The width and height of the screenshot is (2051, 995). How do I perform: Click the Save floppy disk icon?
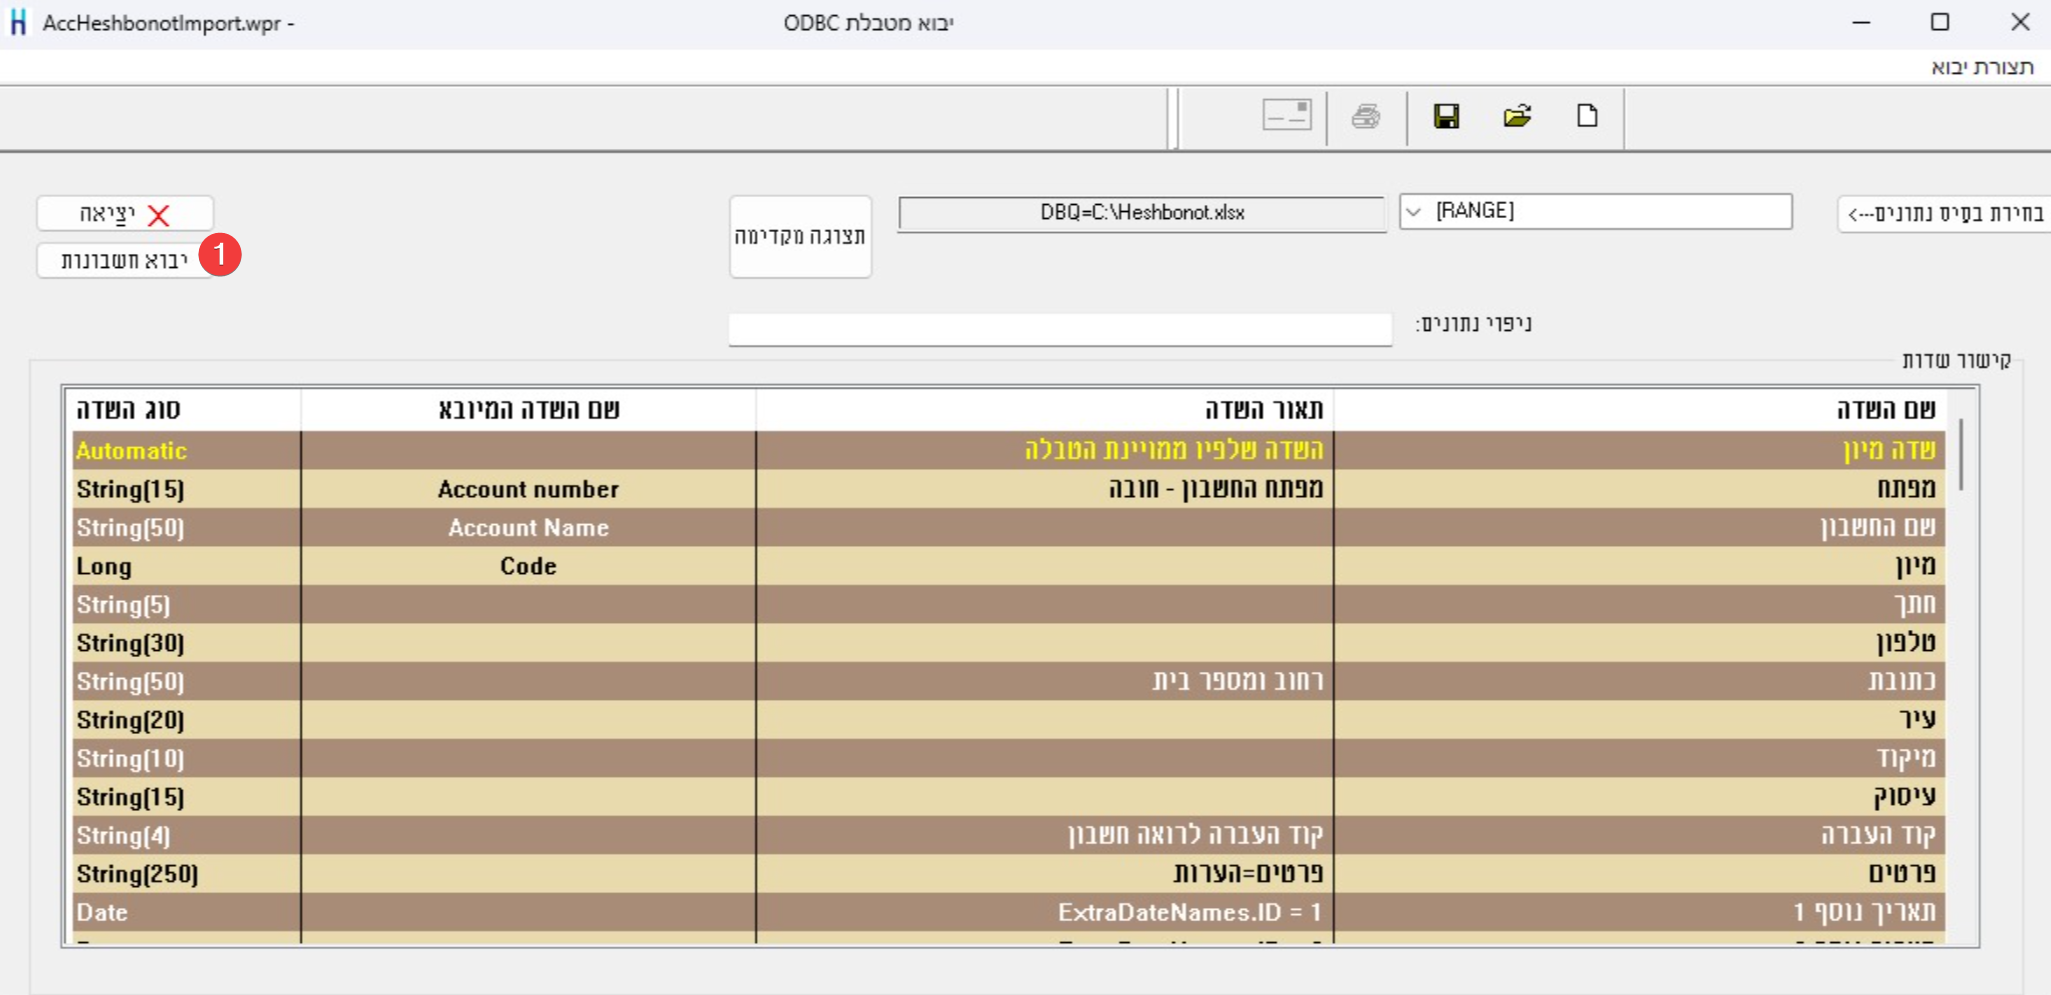coord(1446,117)
